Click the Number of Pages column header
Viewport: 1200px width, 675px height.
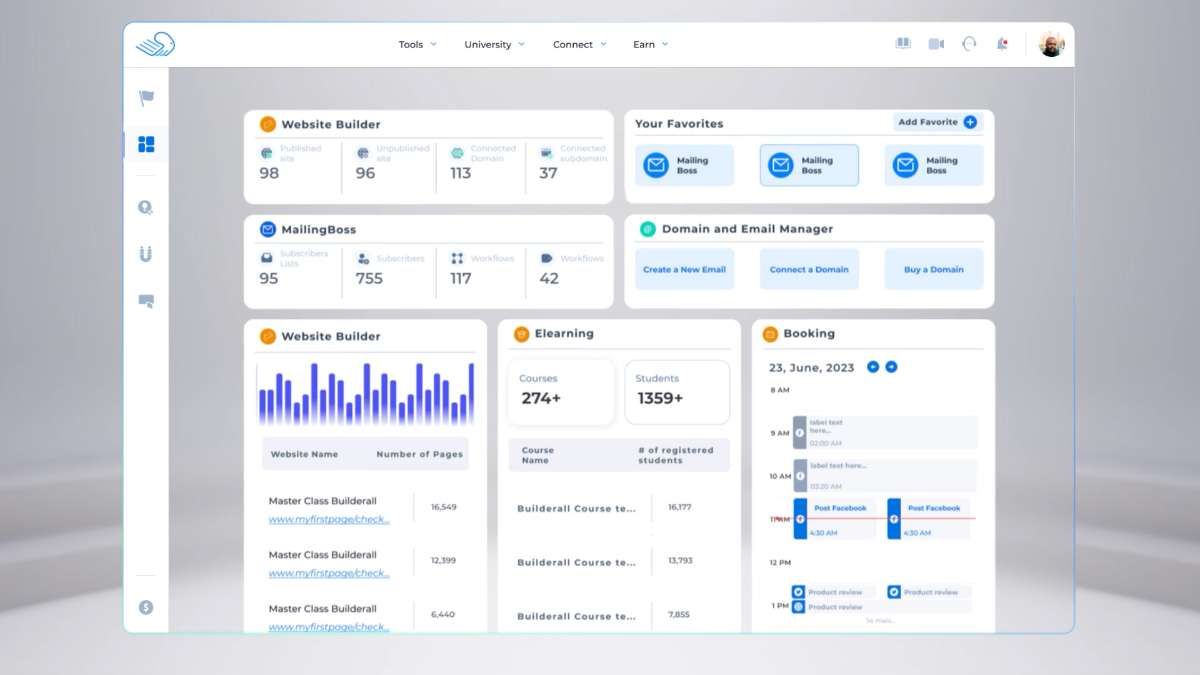(x=419, y=454)
